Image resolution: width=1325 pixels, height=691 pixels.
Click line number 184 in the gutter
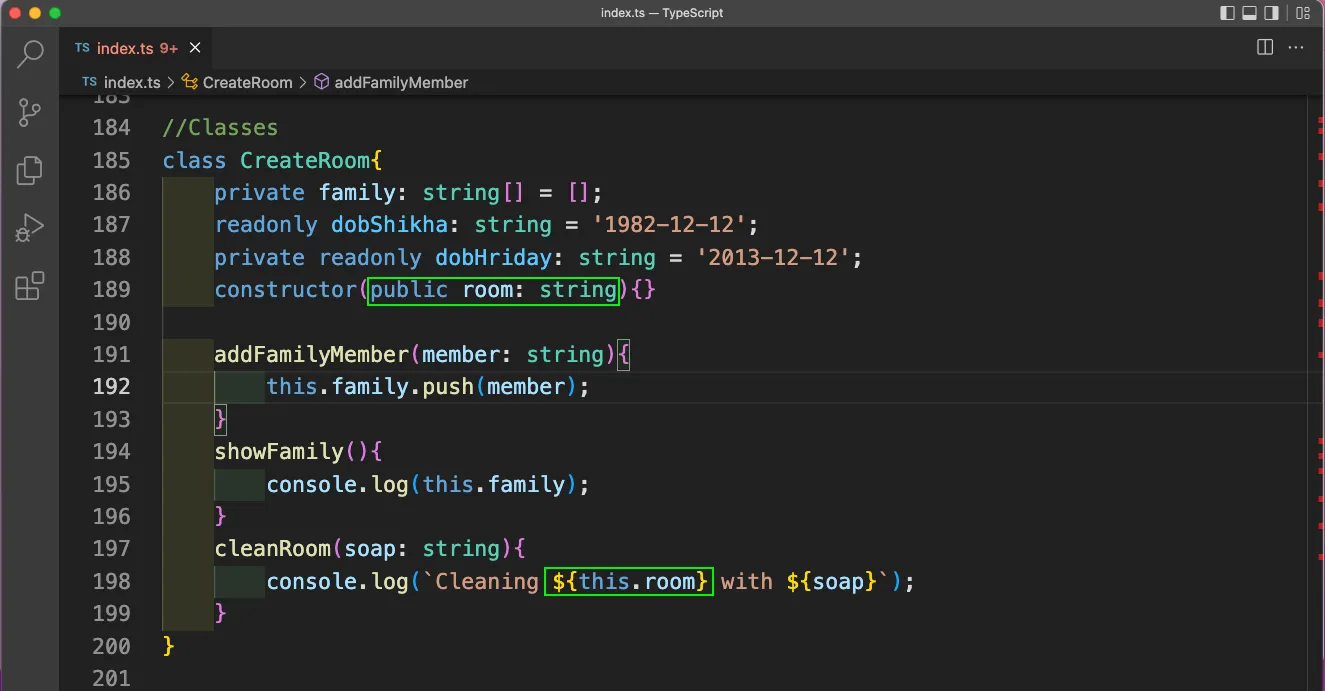point(111,128)
